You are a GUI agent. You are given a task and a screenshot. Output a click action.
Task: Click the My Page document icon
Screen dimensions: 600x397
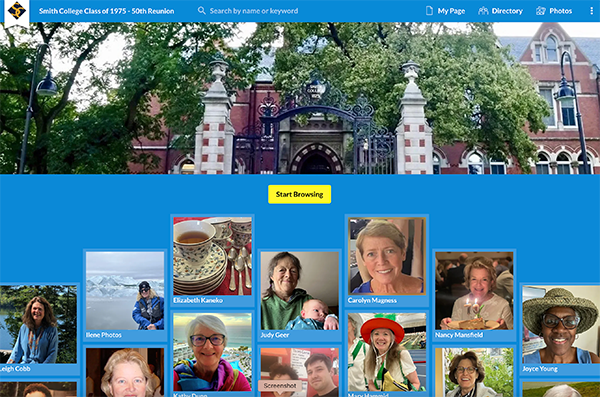point(429,11)
